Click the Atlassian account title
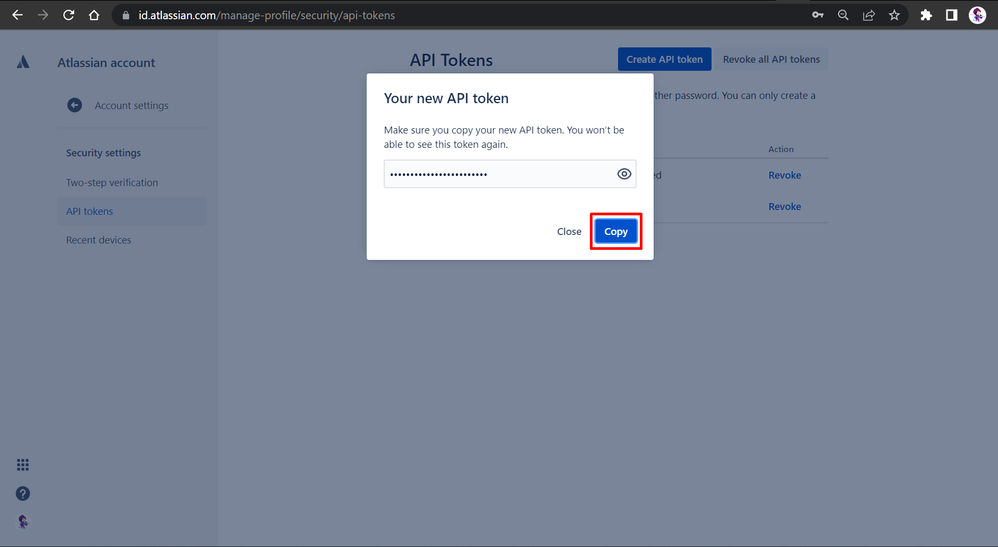This screenshot has width=998, height=547. pos(106,62)
